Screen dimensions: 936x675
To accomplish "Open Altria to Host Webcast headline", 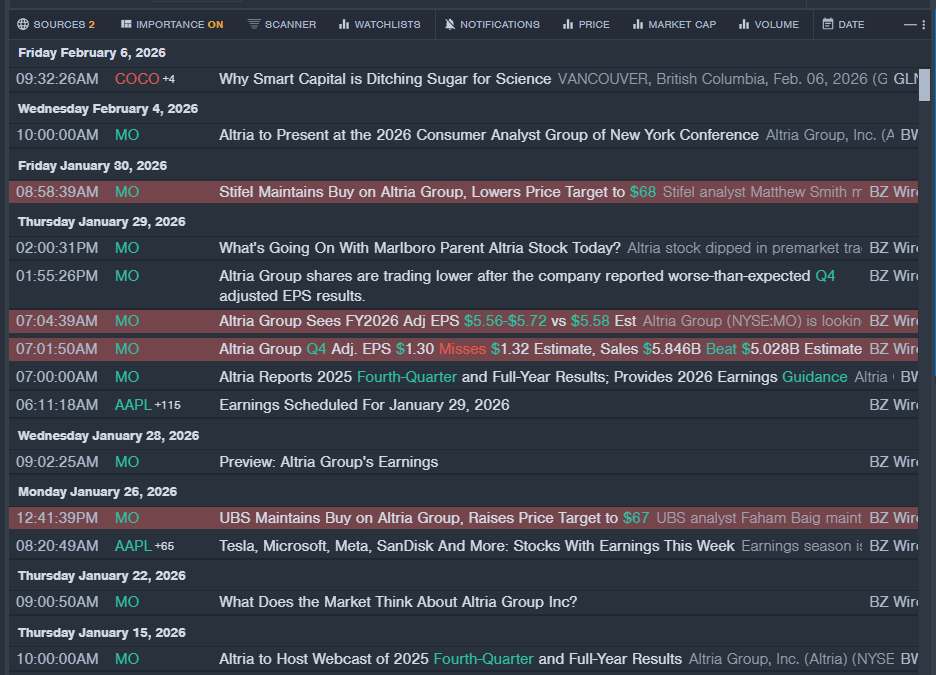I will coord(451,659).
